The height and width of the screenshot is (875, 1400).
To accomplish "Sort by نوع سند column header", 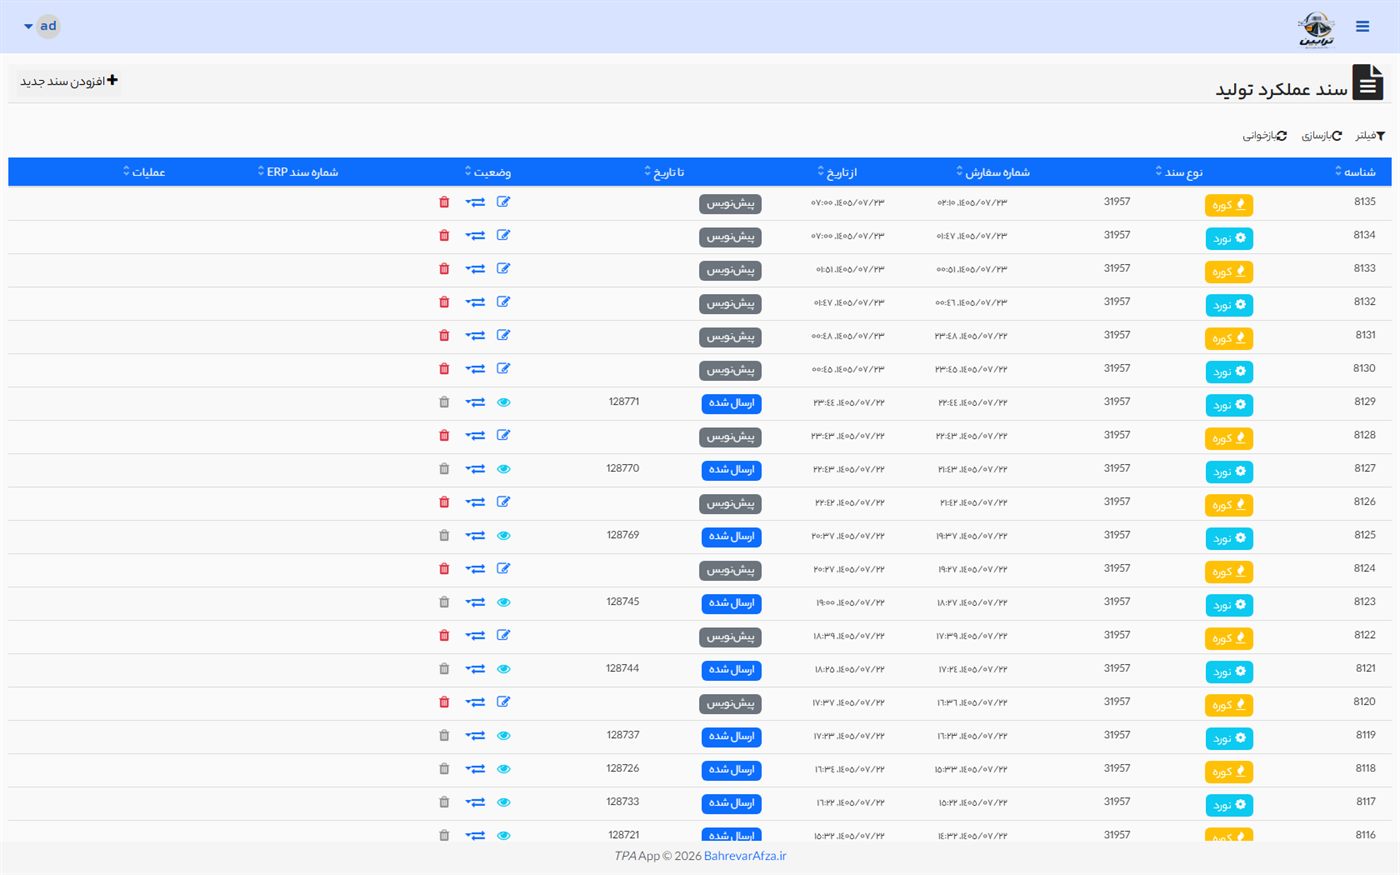I will coord(1179,172).
